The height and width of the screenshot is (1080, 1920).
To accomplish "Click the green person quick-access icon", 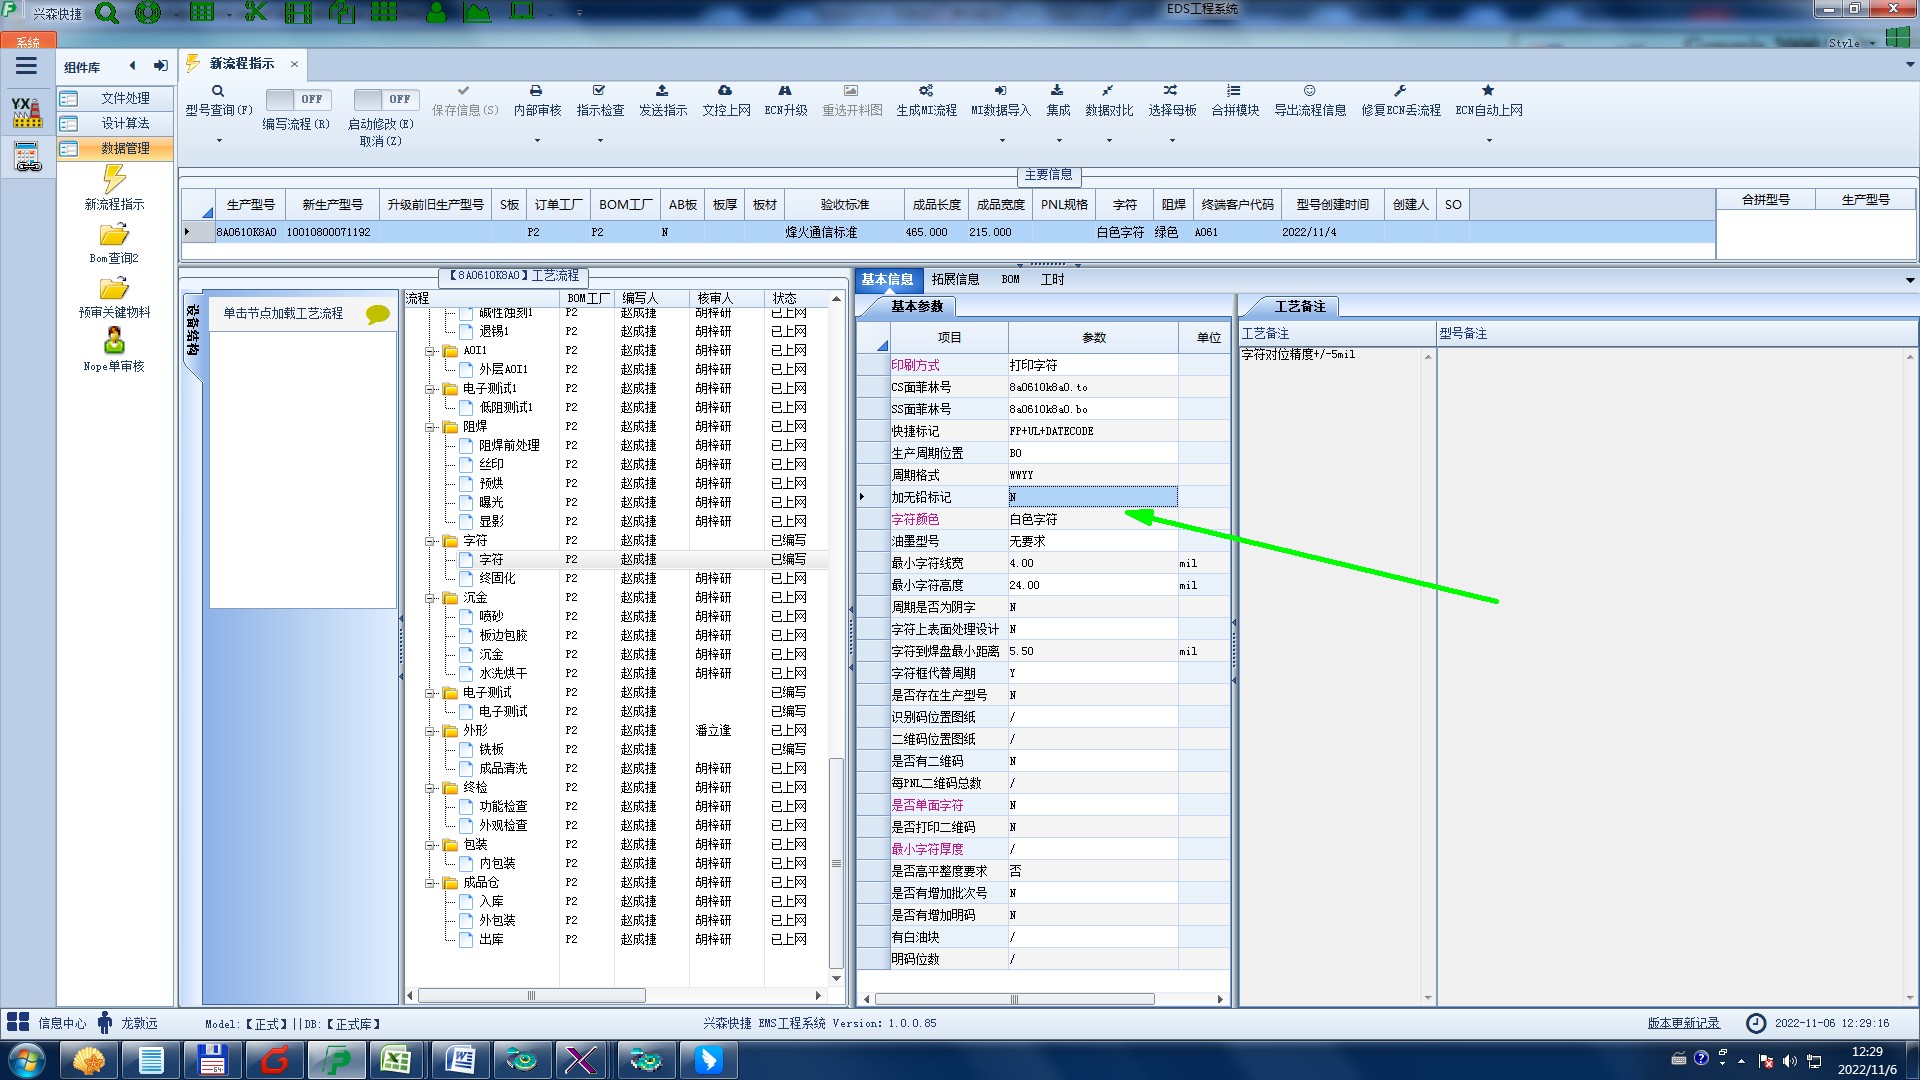I will pos(436,13).
